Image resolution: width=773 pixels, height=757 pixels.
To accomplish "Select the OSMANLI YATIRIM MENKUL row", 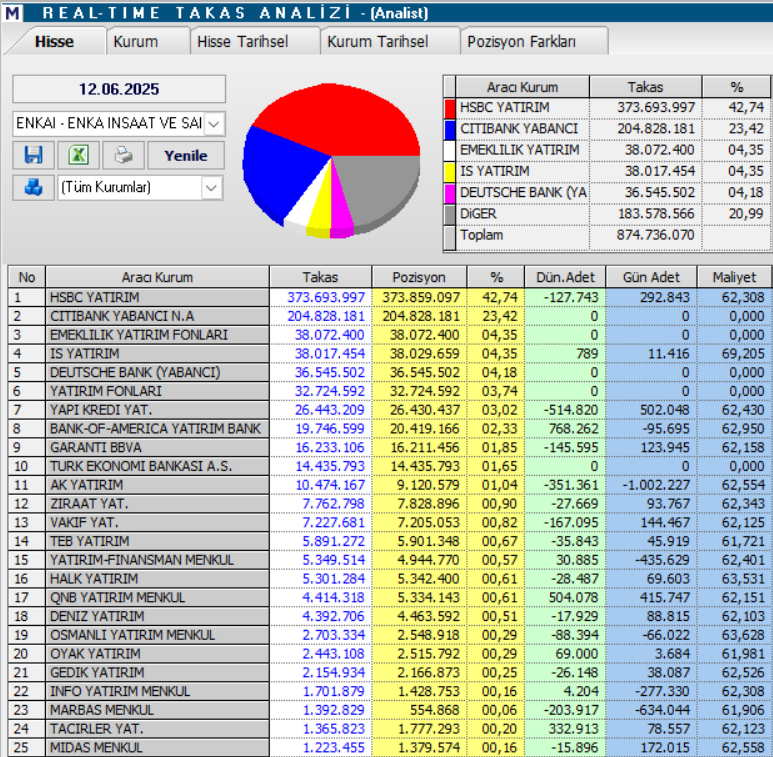I will [x=390, y=635].
